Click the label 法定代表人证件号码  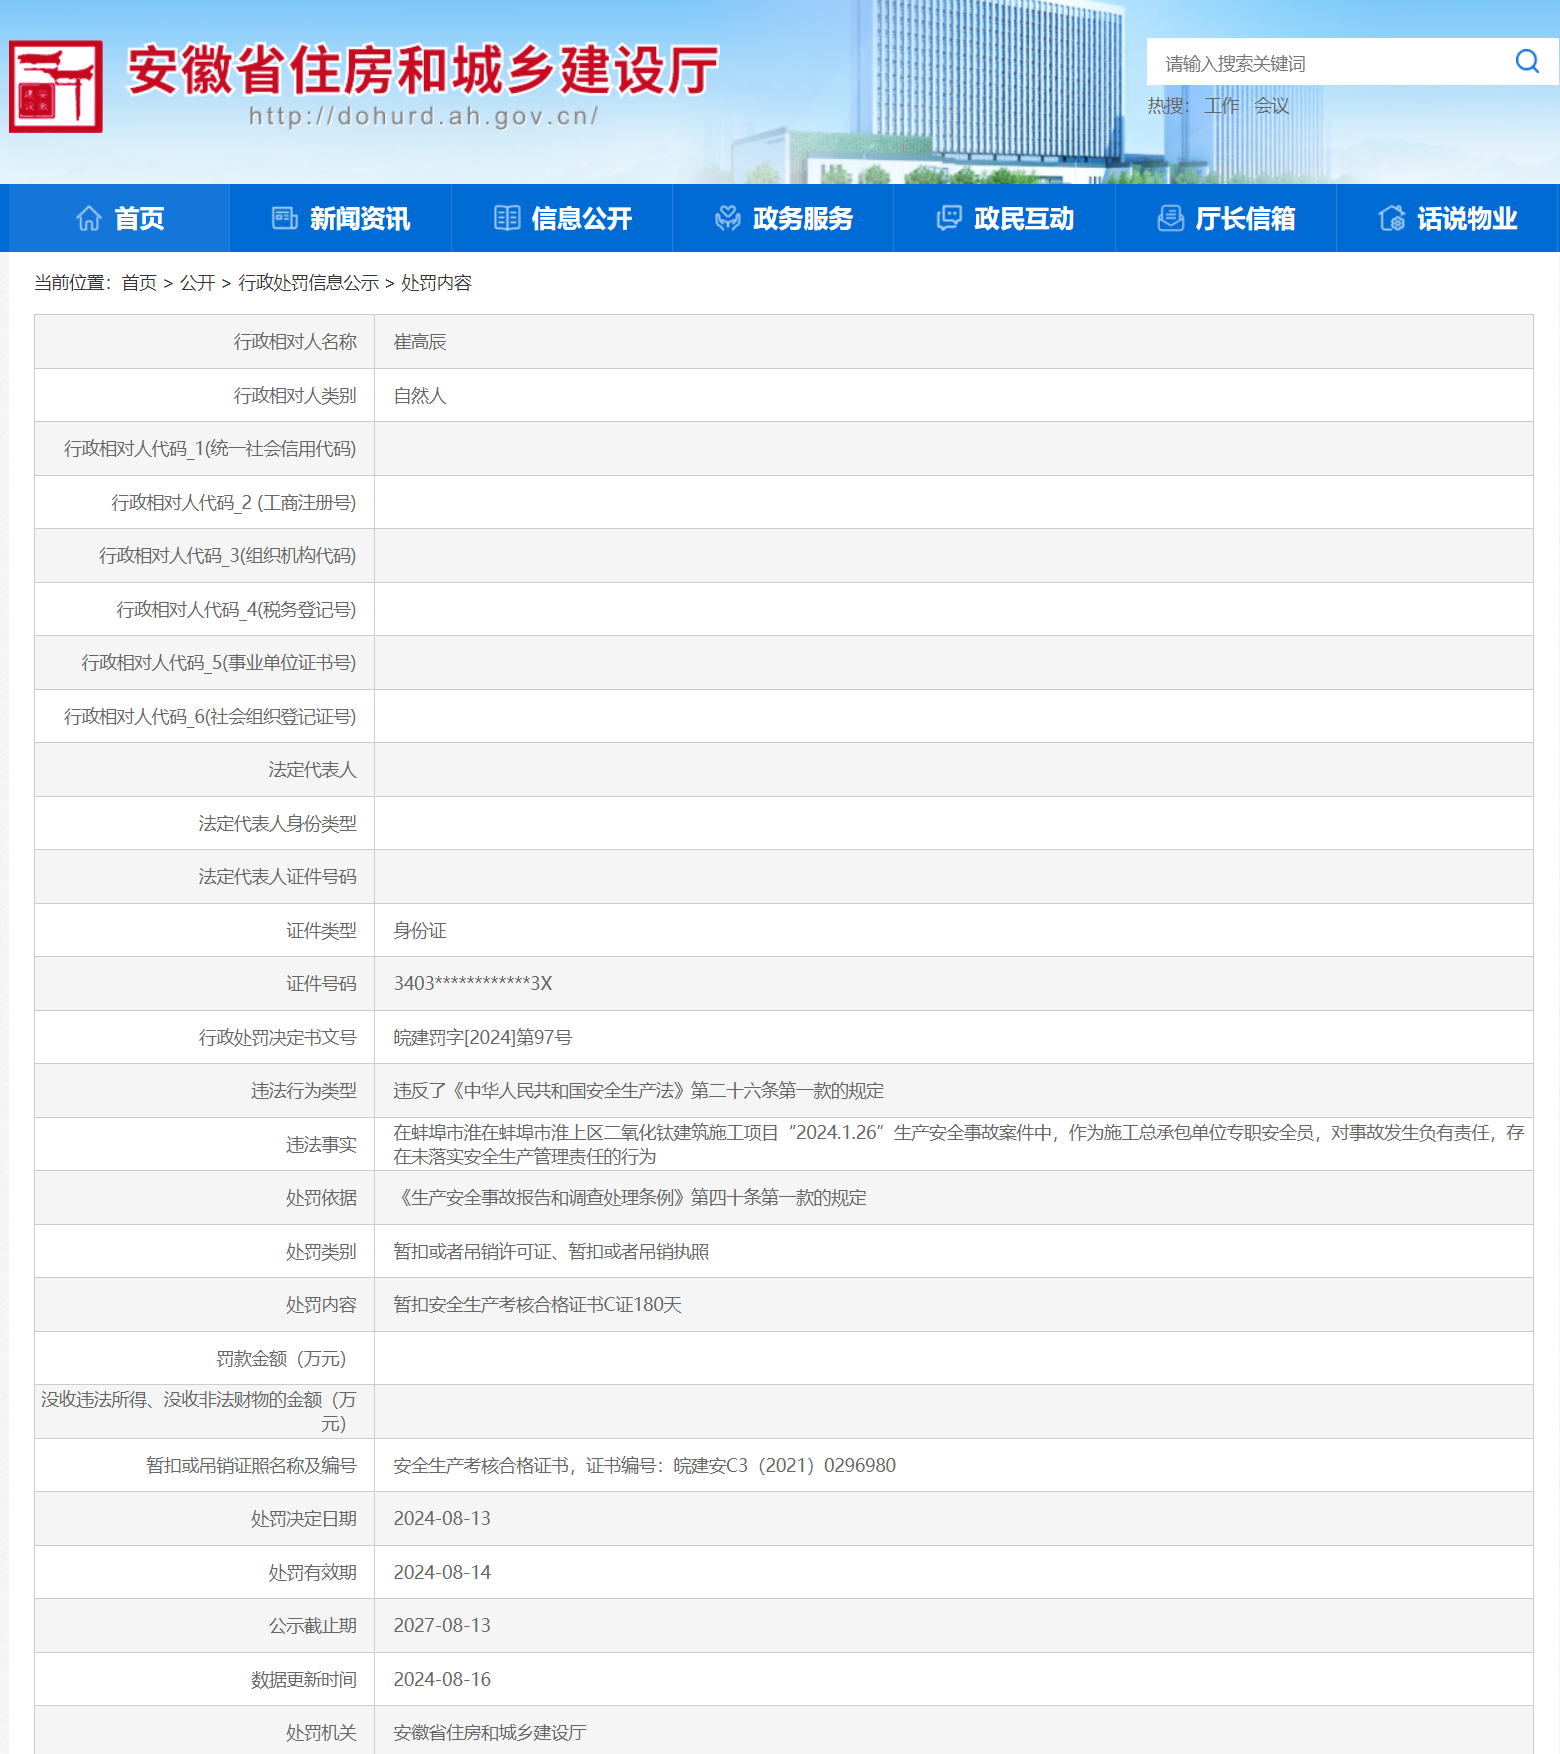coord(277,877)
